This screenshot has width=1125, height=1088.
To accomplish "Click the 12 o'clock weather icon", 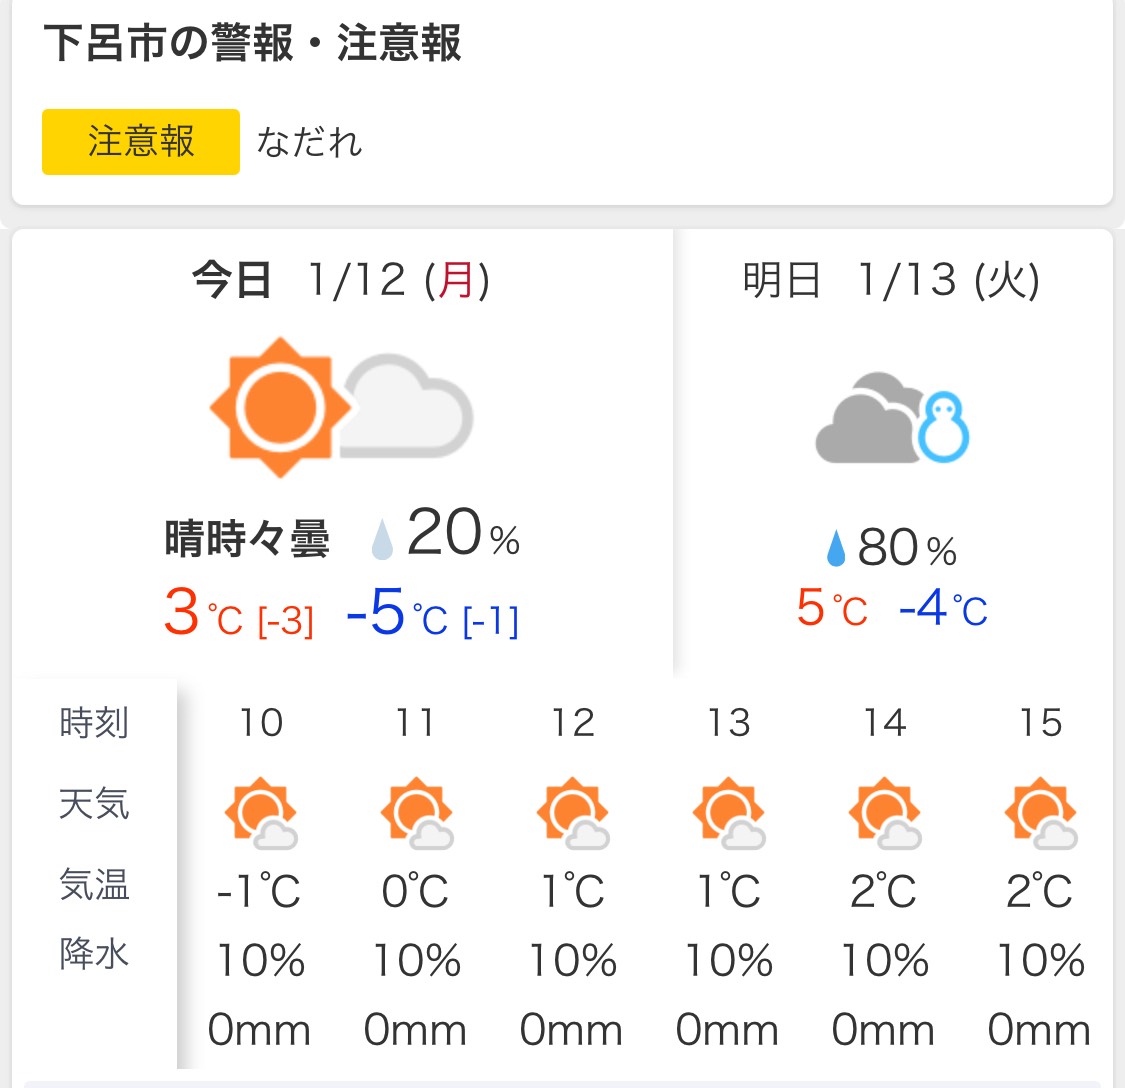I will [x=573, y=813].
